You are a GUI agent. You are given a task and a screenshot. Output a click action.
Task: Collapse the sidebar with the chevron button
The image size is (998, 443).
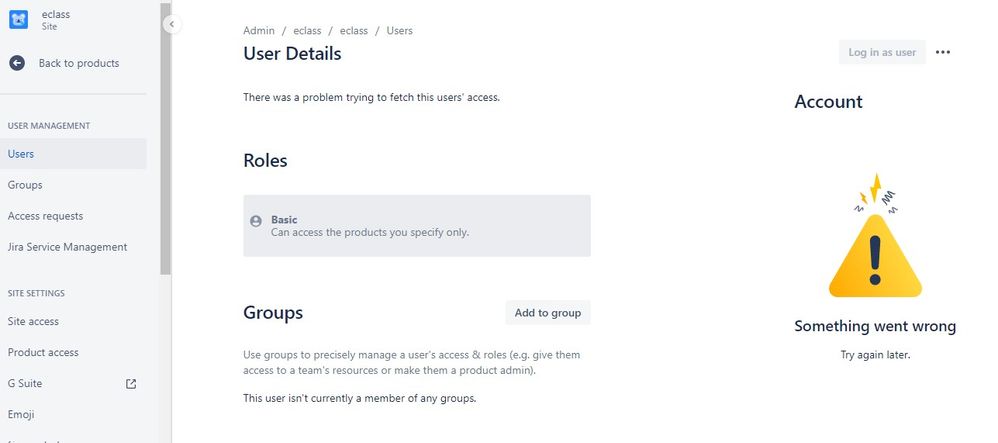[171, 24]
